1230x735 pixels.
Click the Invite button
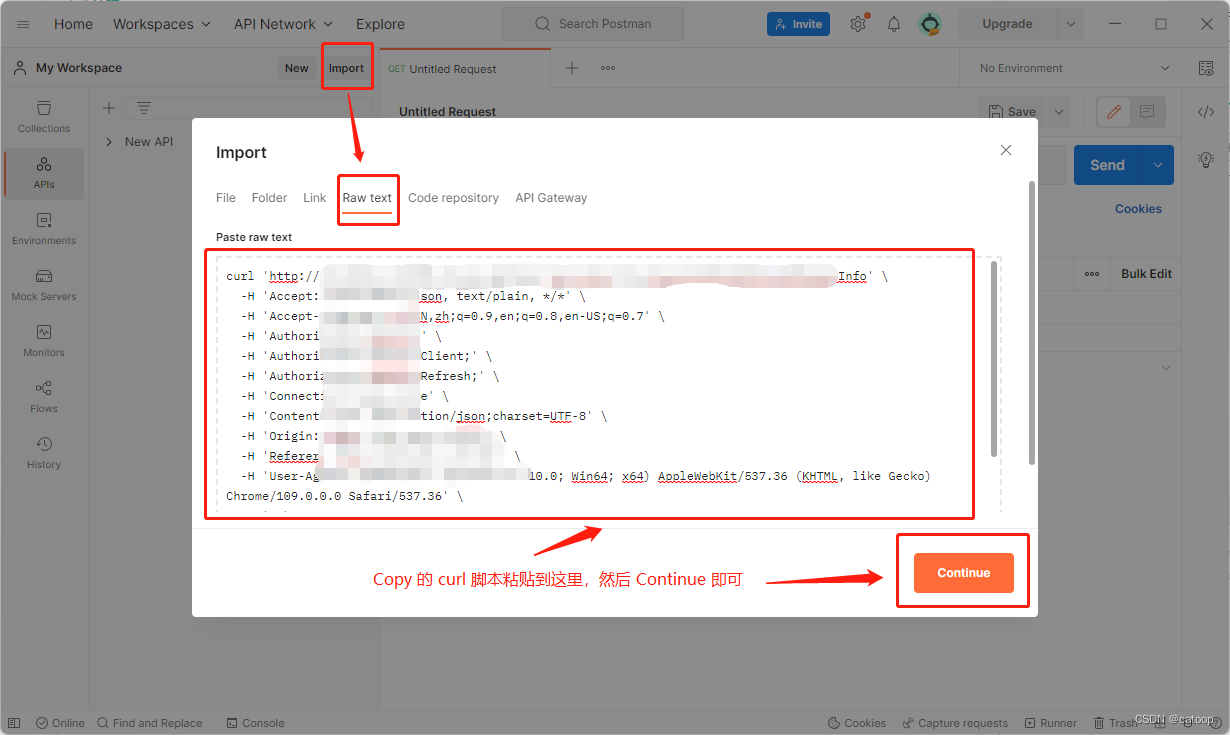798,23
